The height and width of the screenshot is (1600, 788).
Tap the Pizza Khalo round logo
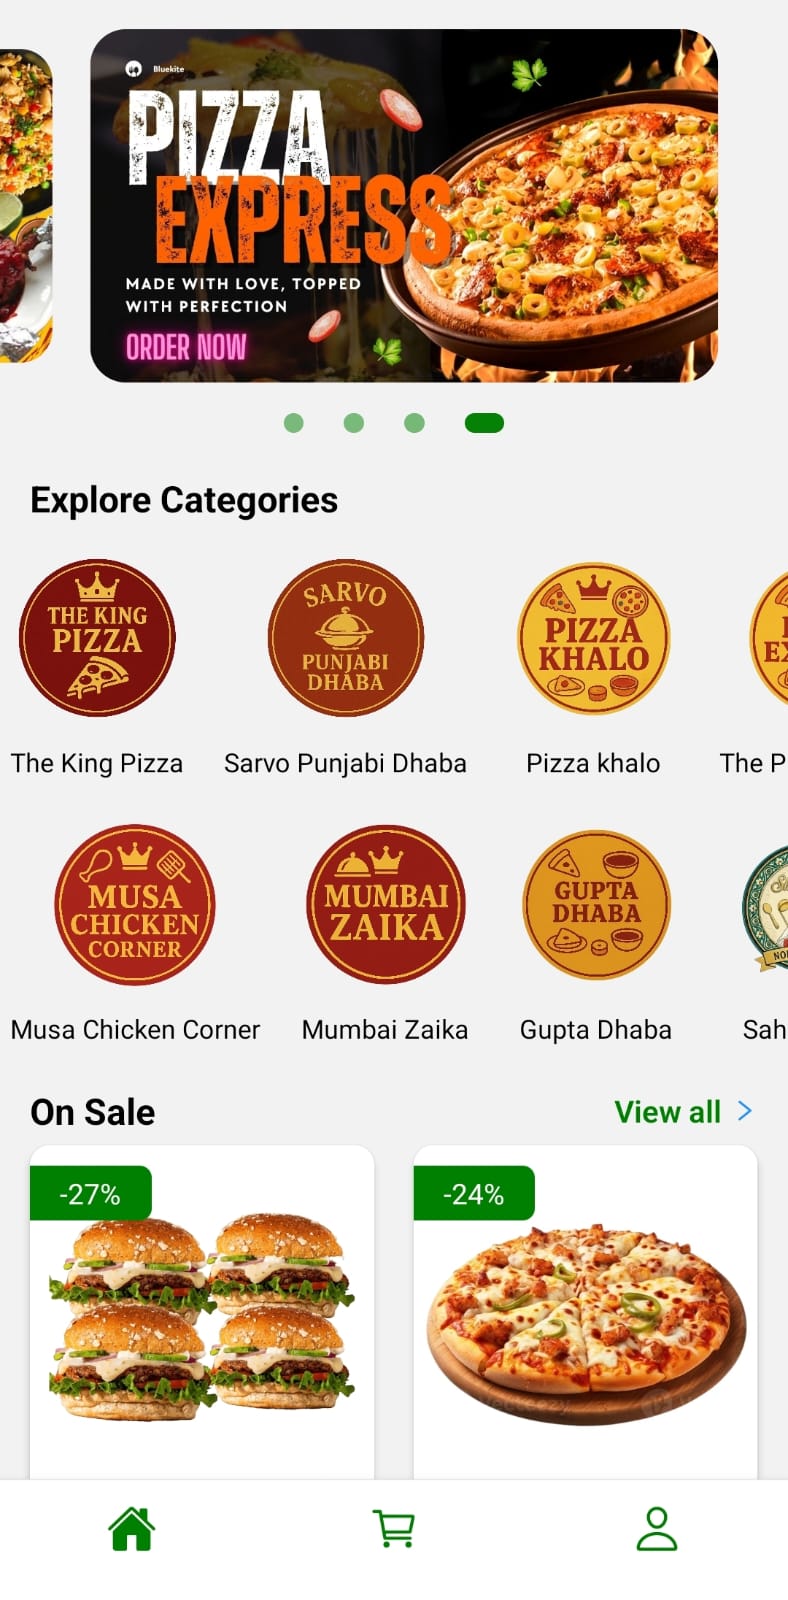point(593,638)
